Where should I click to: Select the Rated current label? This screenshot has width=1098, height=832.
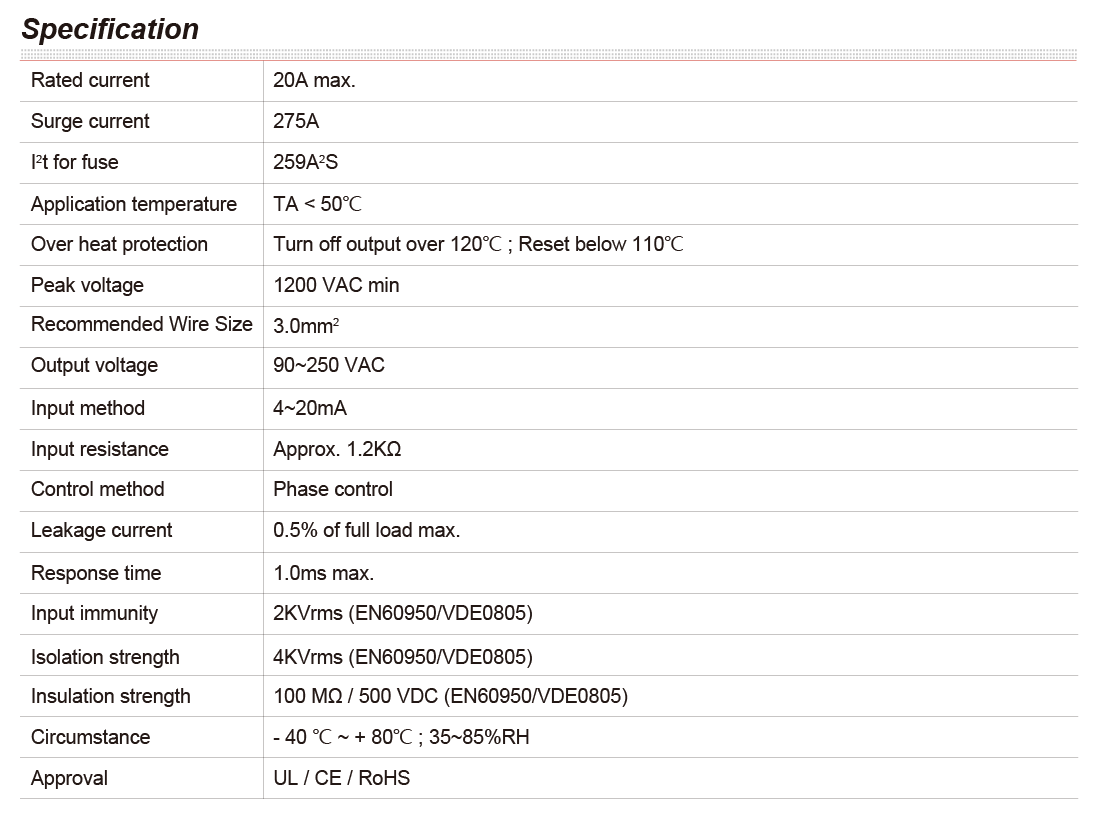pyautogui.click(x=90, y=80)
